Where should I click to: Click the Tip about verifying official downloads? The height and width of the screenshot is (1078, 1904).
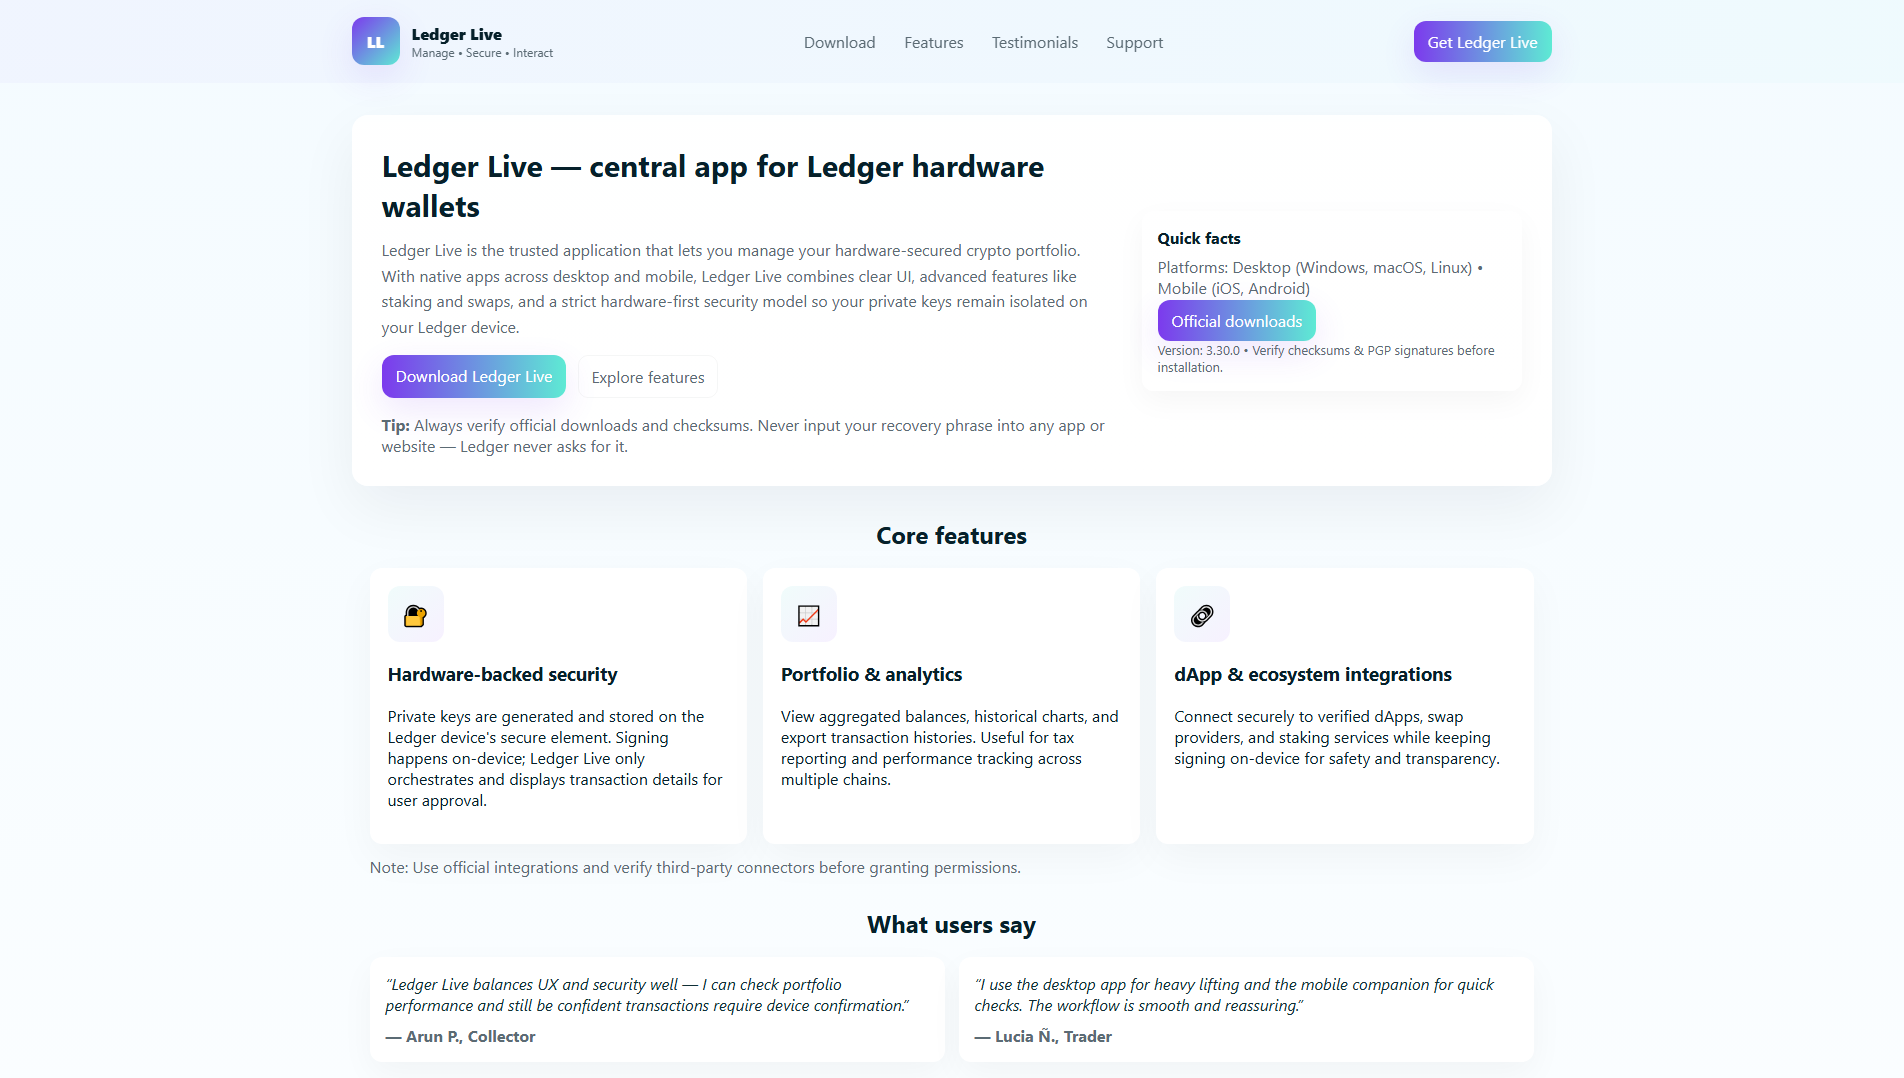click(x=743, y=436)
